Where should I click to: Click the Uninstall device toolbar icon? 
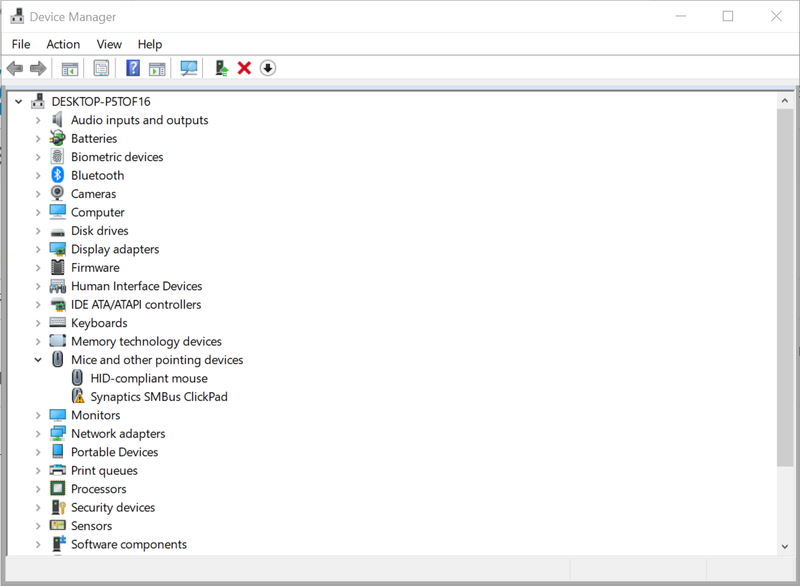(x=245, y=68)
